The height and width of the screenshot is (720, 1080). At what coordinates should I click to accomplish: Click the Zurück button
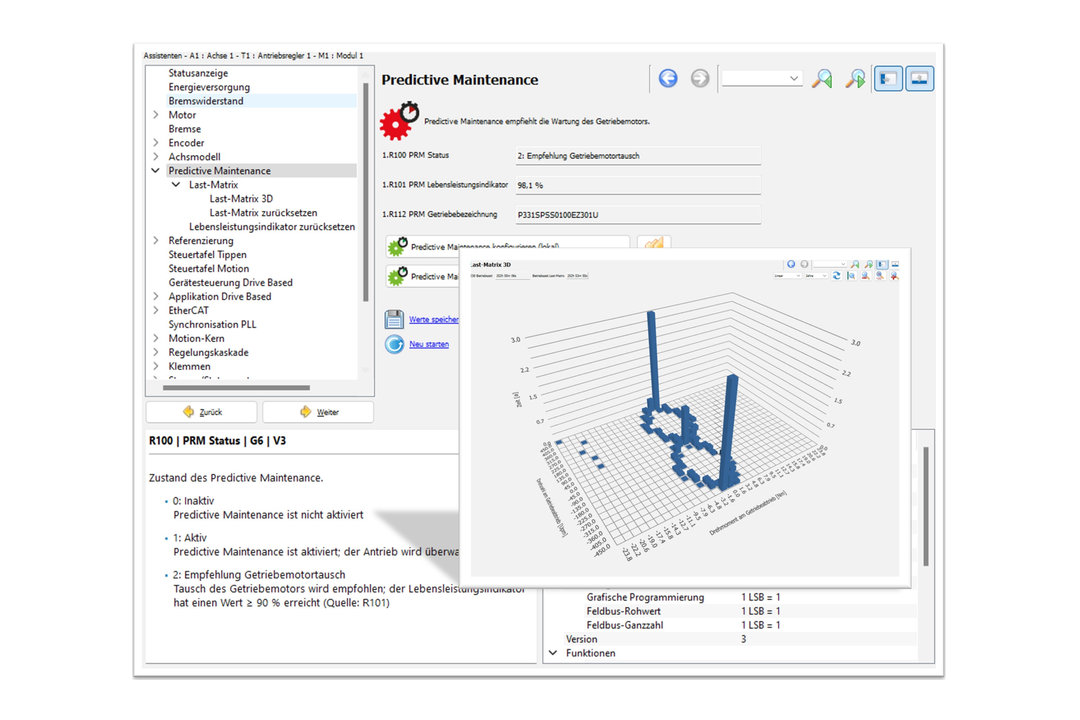point(202,412)
